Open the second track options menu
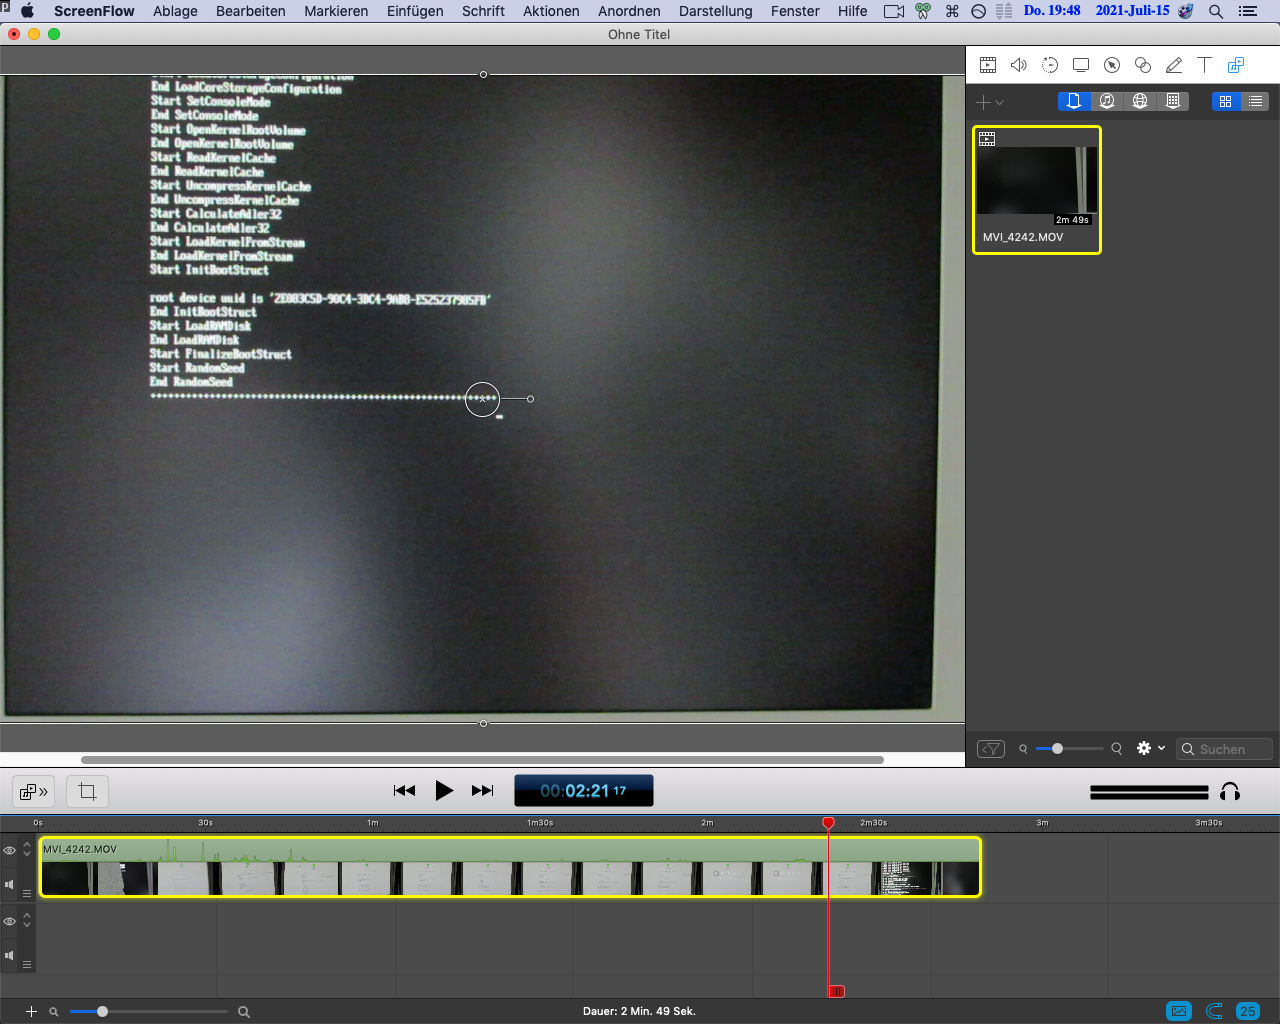Image resolution: width=1280 pixels, height=1024 pixels. click(27, 964)
